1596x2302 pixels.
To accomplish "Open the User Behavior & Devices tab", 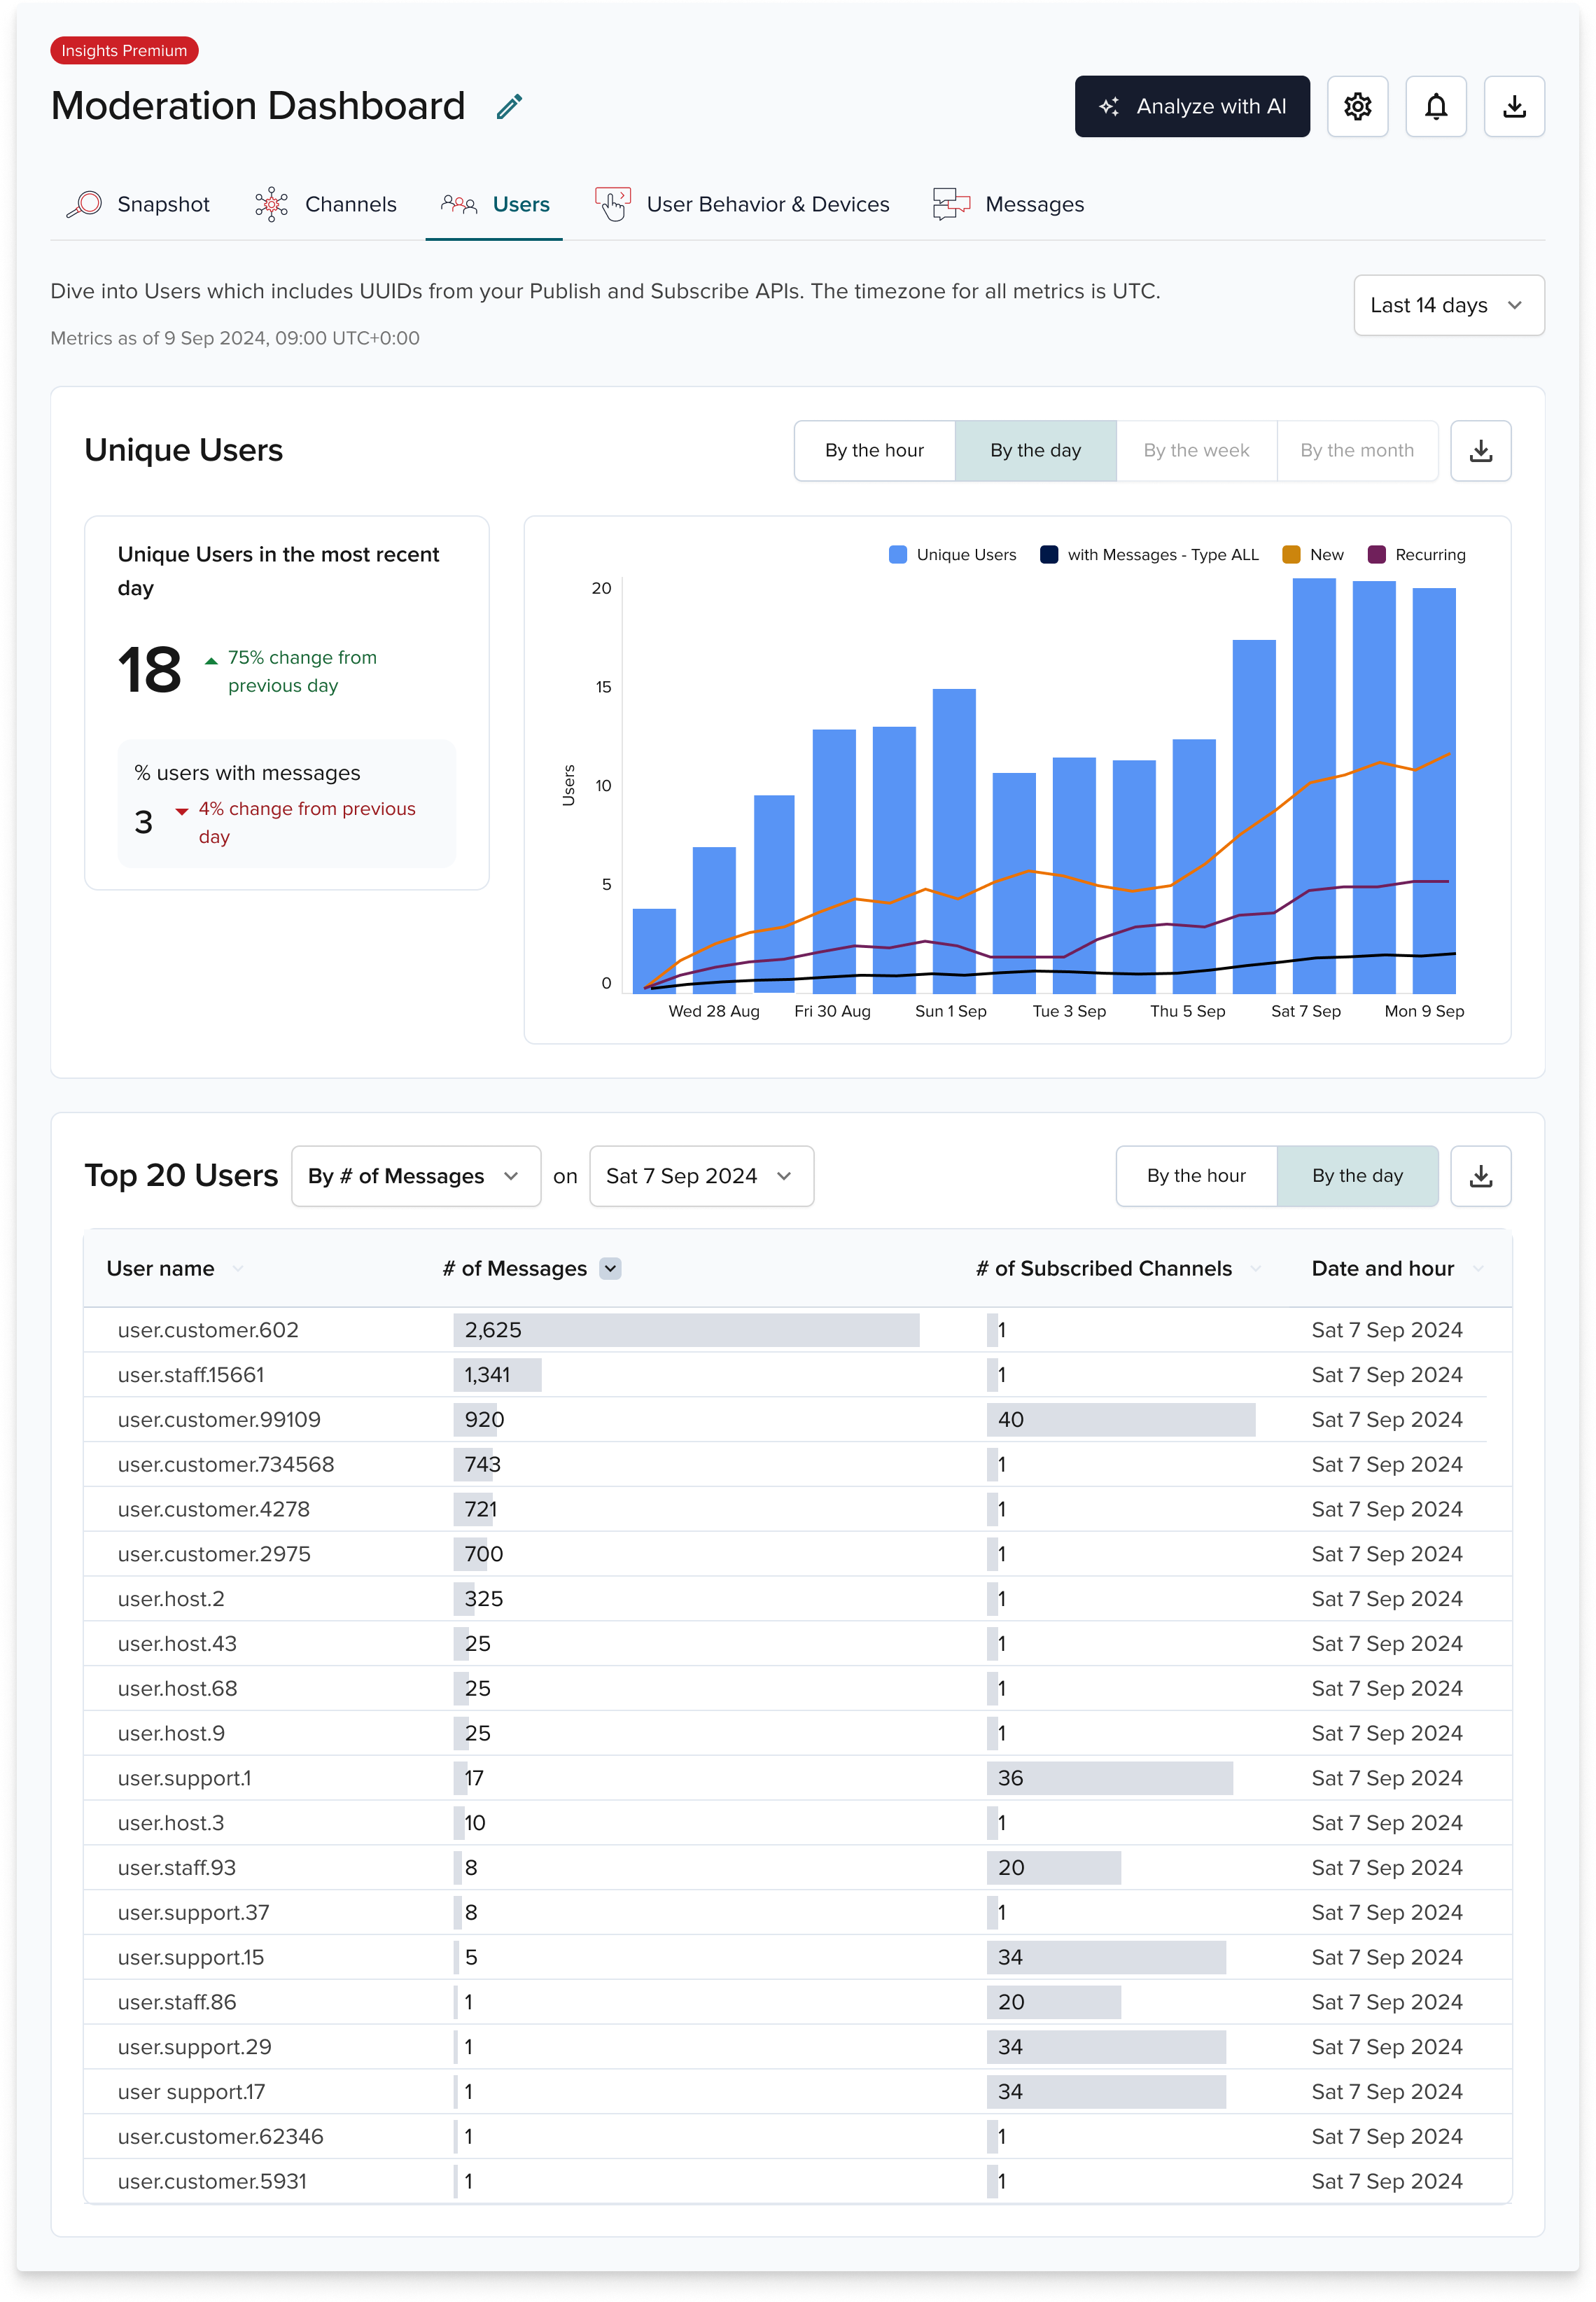I will coord(768,204).
